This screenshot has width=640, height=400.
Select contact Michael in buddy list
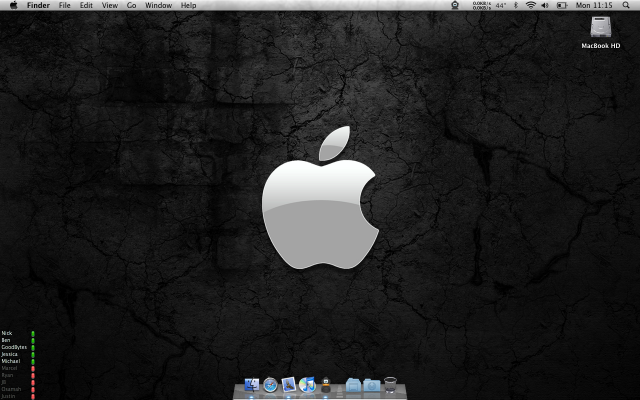point(11,361)
